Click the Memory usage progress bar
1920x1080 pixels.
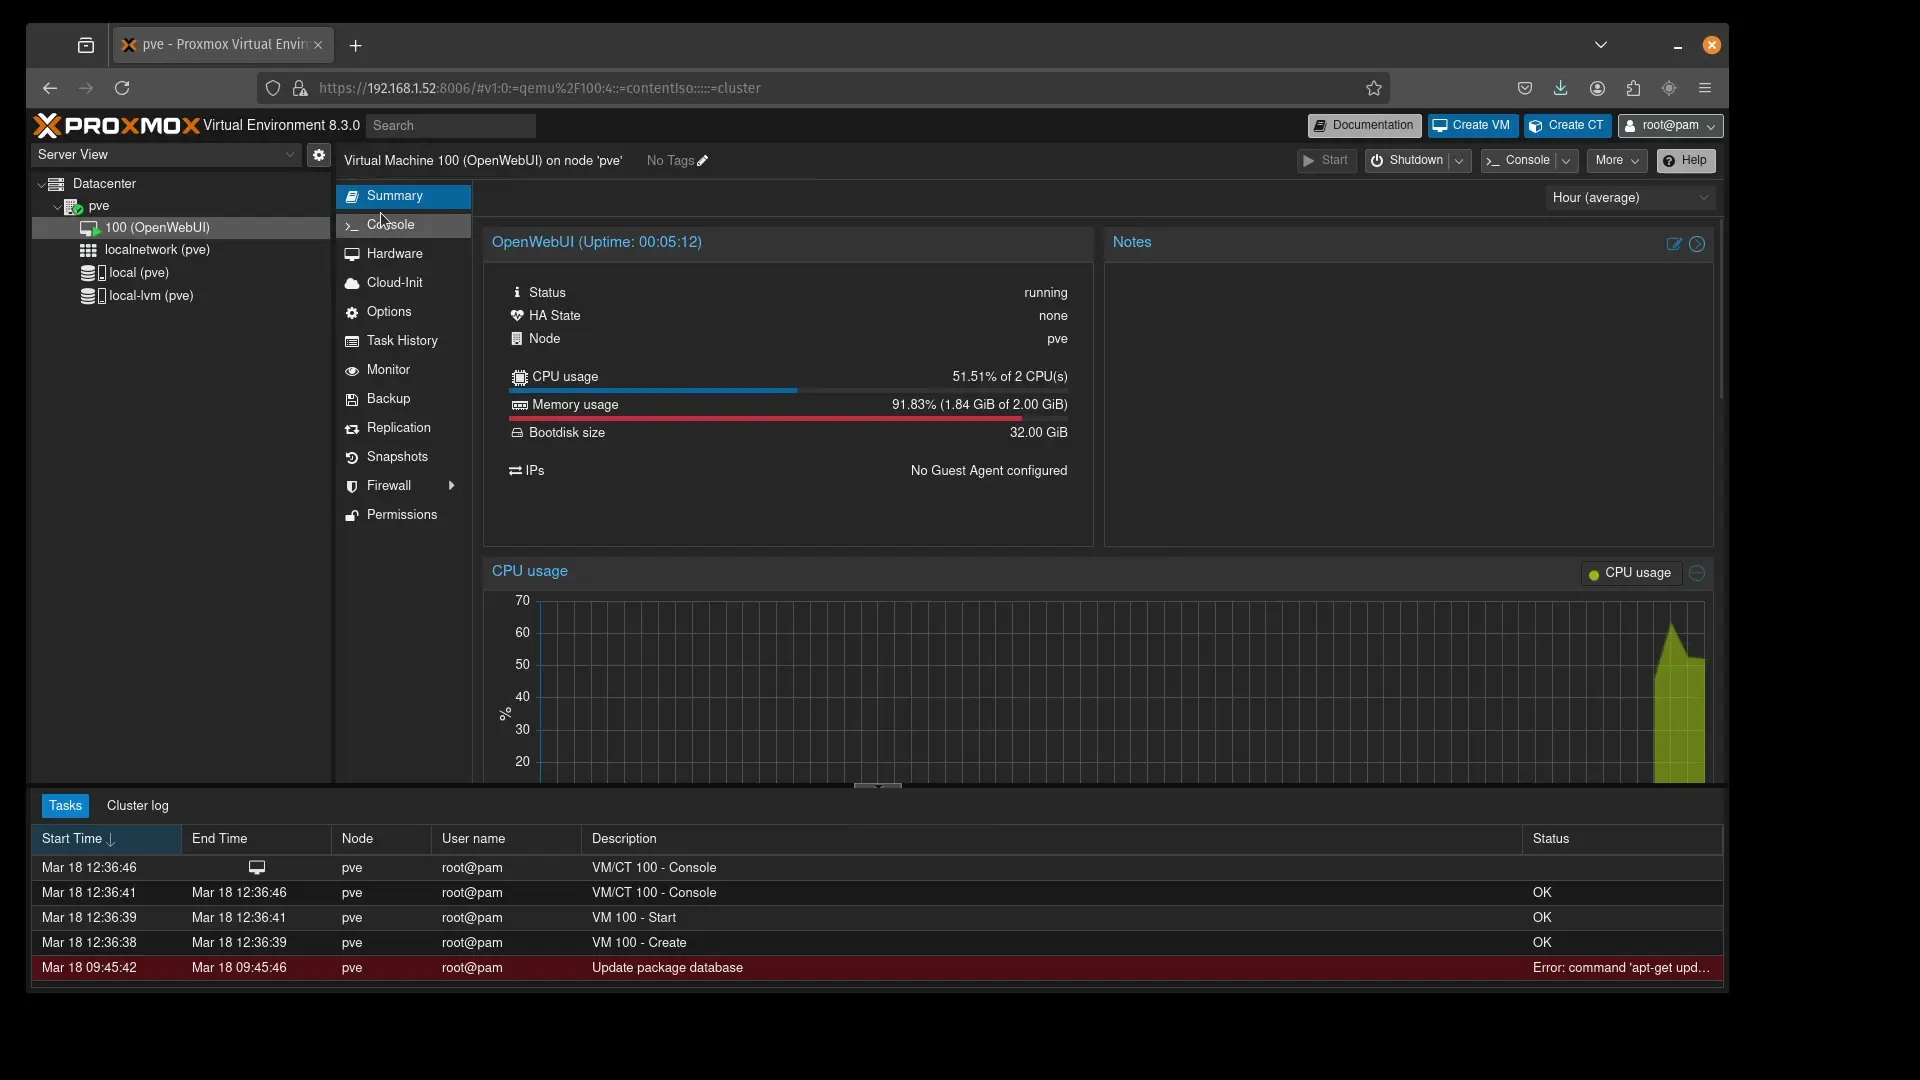(788, 419)
